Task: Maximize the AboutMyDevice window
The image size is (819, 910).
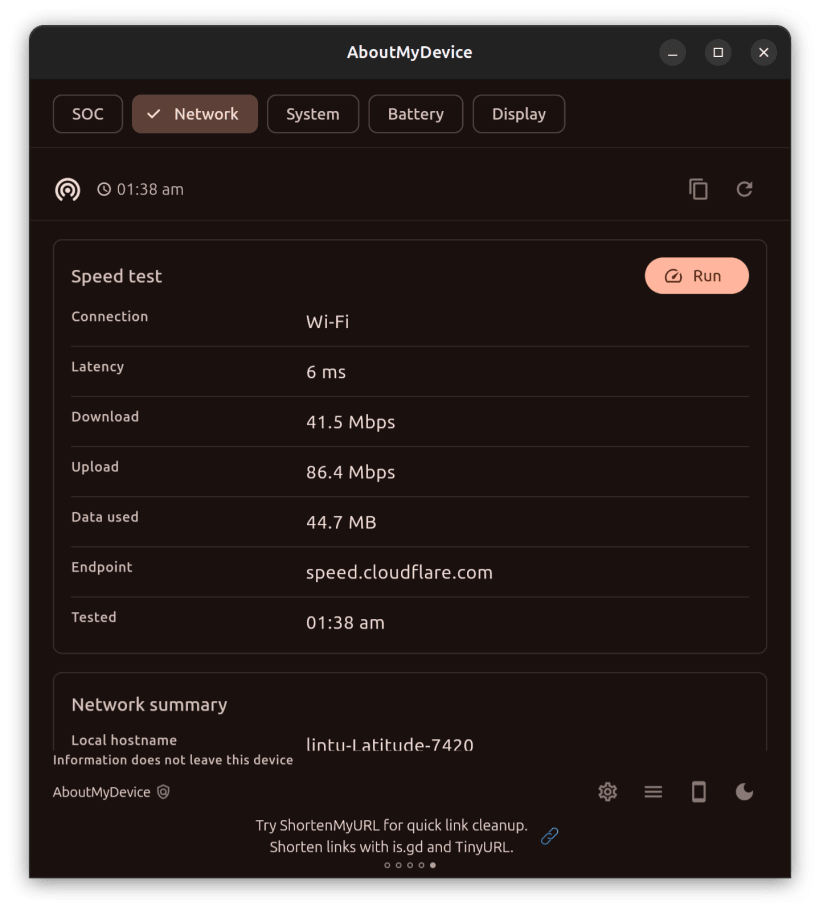Action: coord(718,53)
